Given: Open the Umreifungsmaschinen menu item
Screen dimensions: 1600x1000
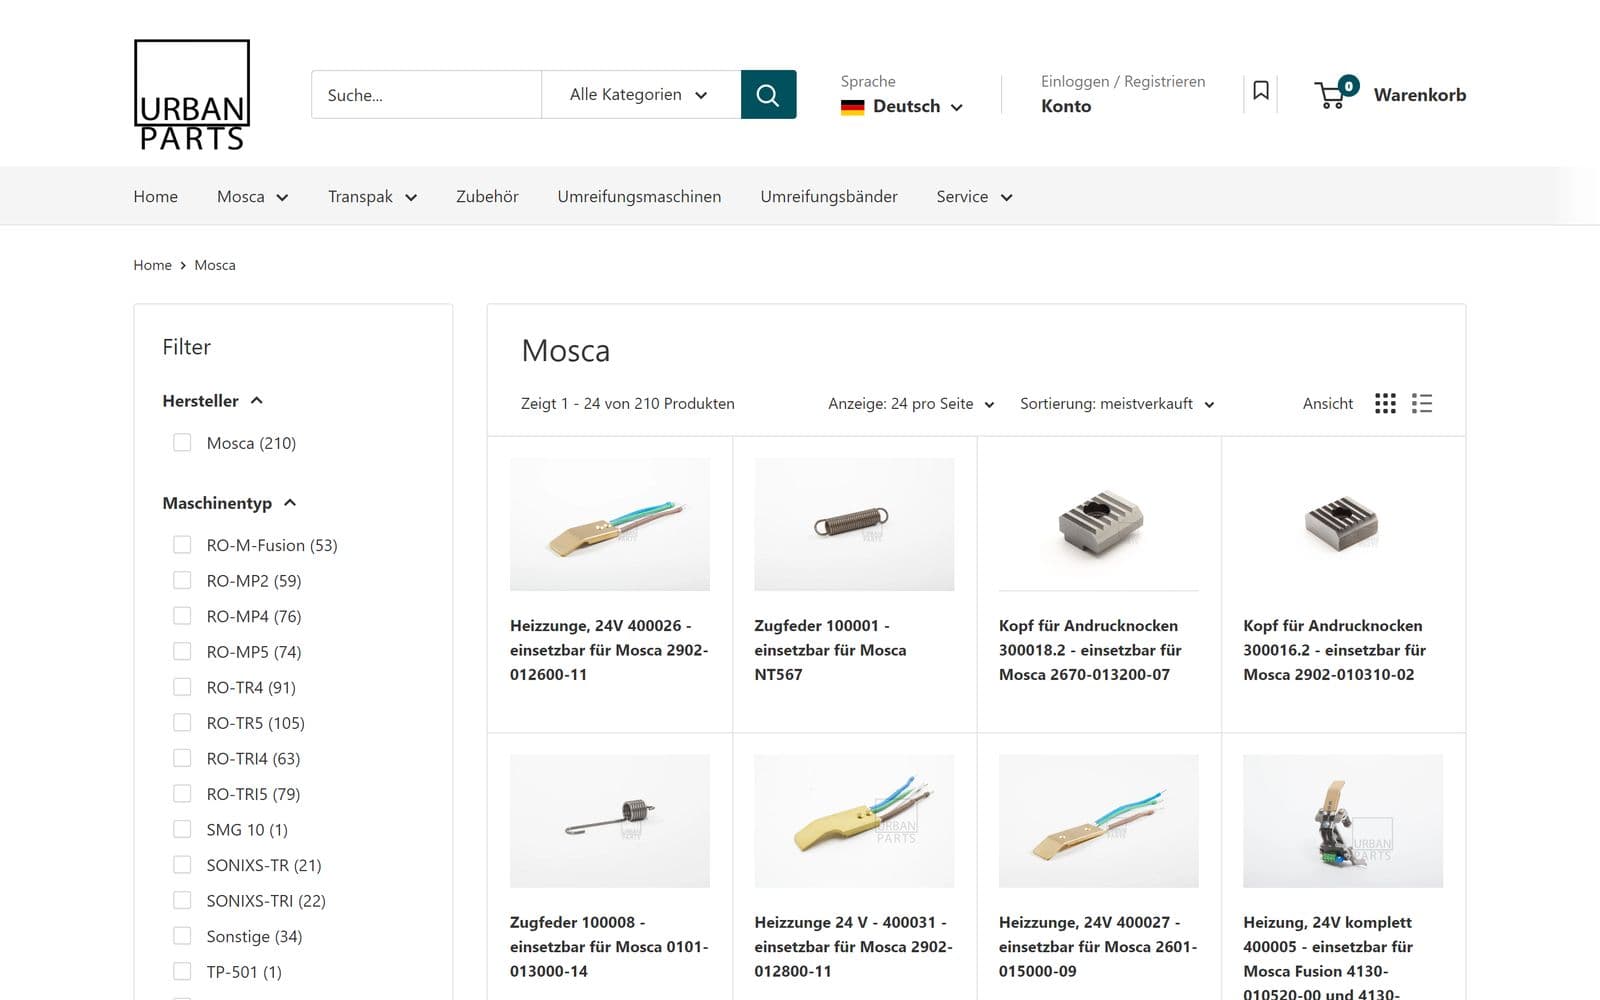Looking at the screenshot, I should pos(639,197).
